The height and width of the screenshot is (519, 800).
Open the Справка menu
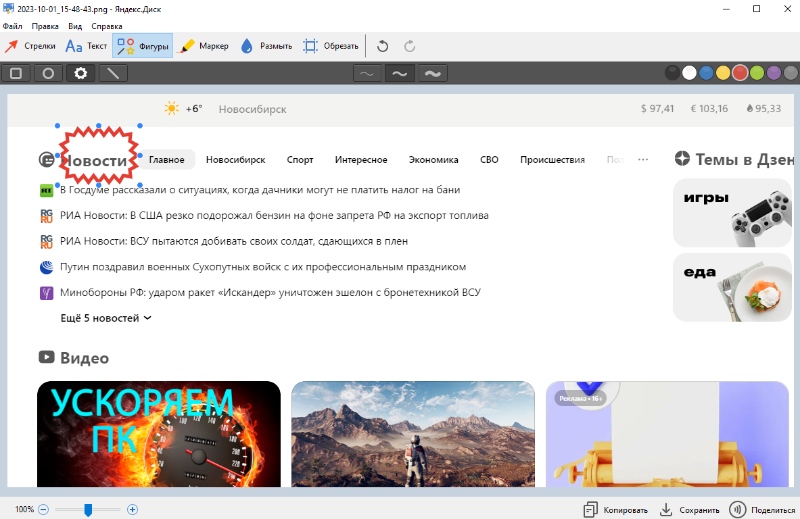coord(107,26)
